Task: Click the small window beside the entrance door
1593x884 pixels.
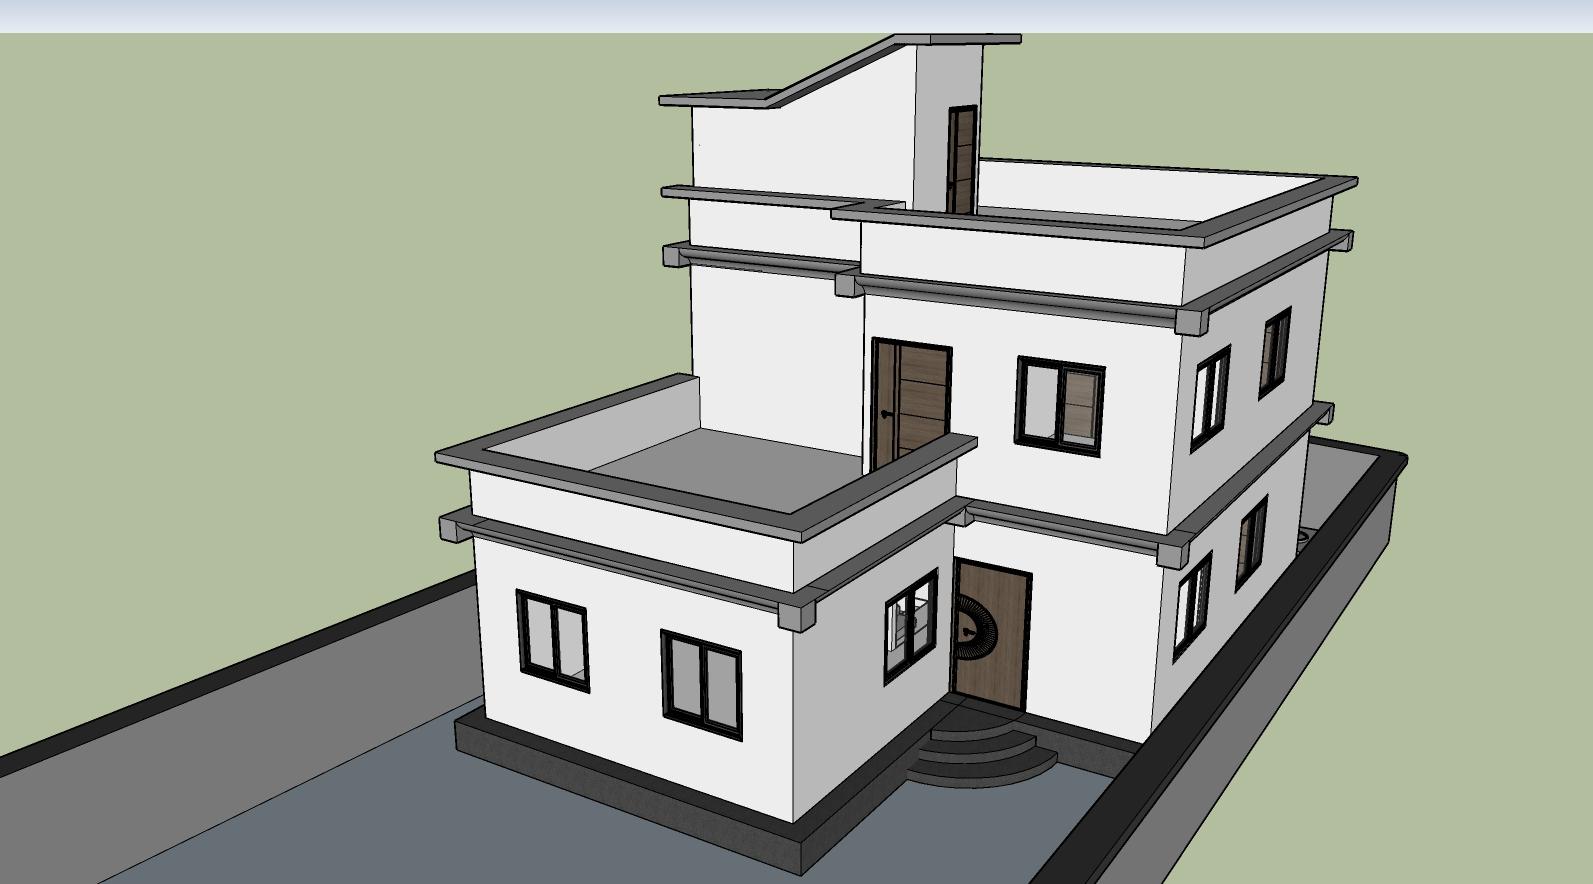Action: click(x=911, y=625)
